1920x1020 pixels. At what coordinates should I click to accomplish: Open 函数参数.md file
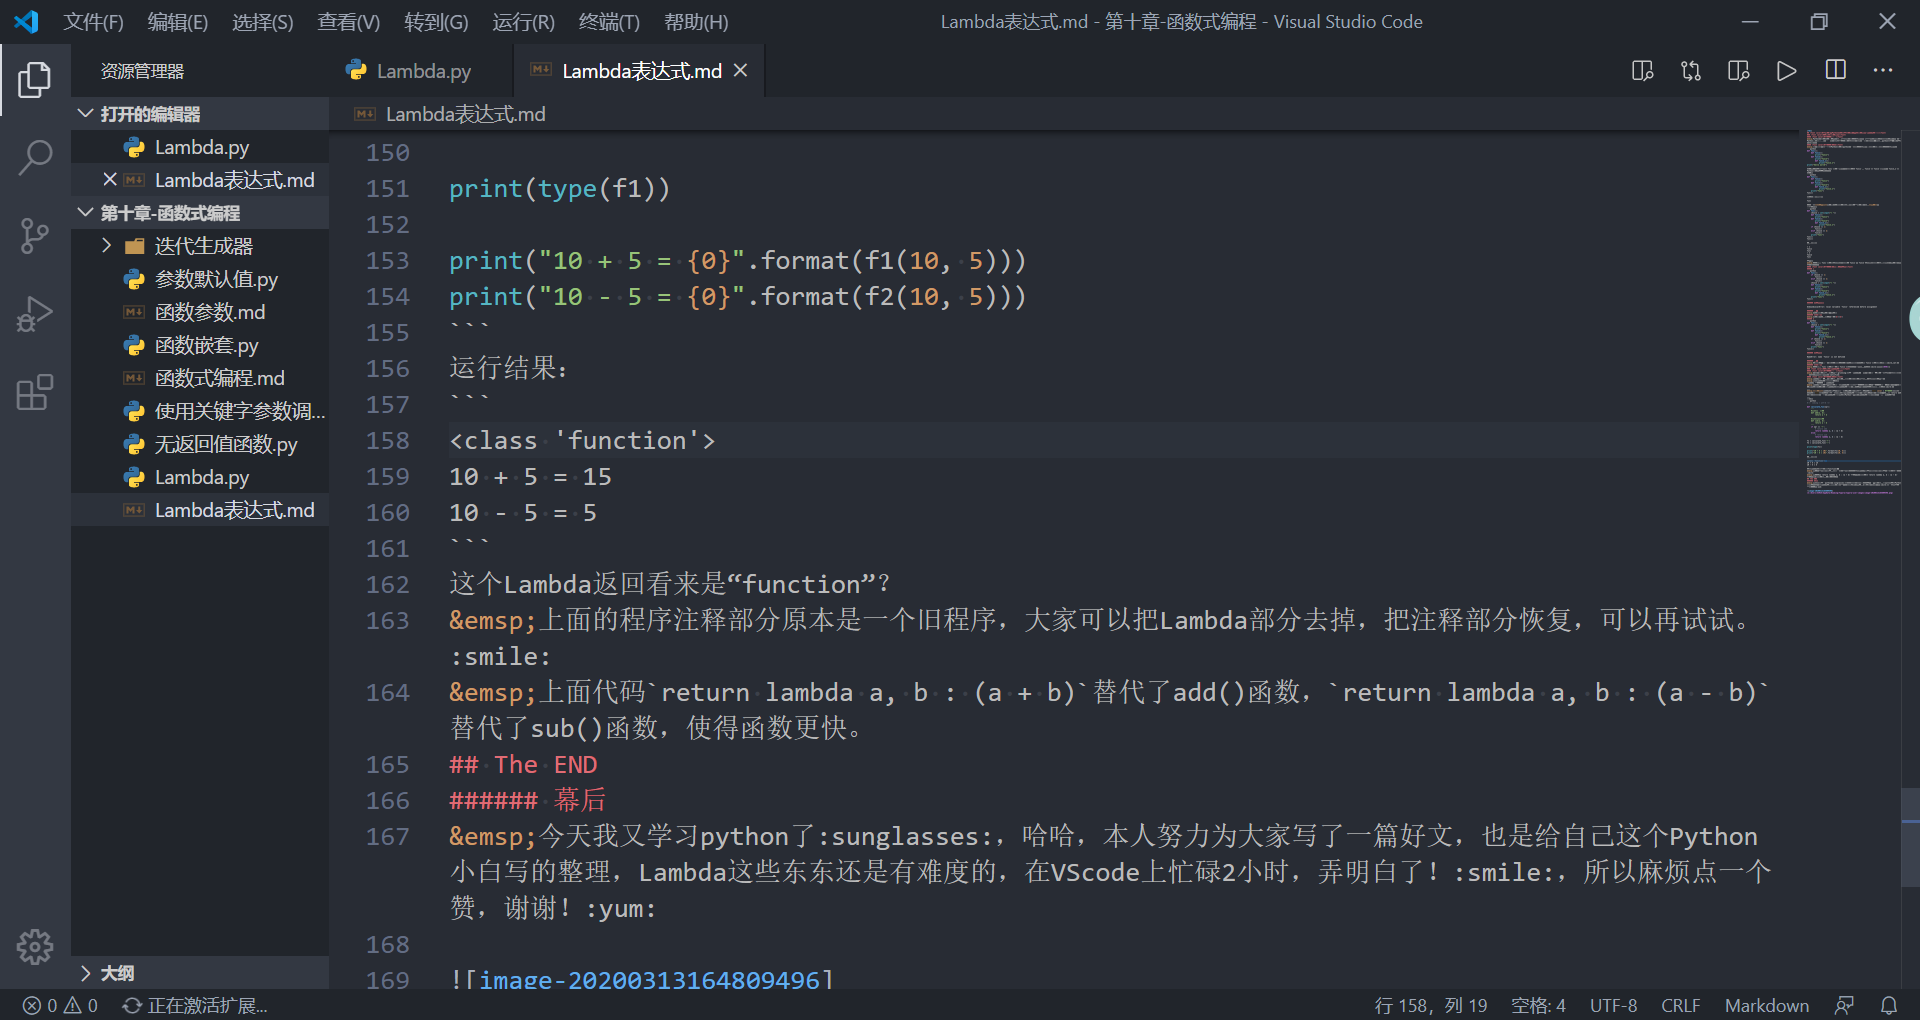point(200,312)
